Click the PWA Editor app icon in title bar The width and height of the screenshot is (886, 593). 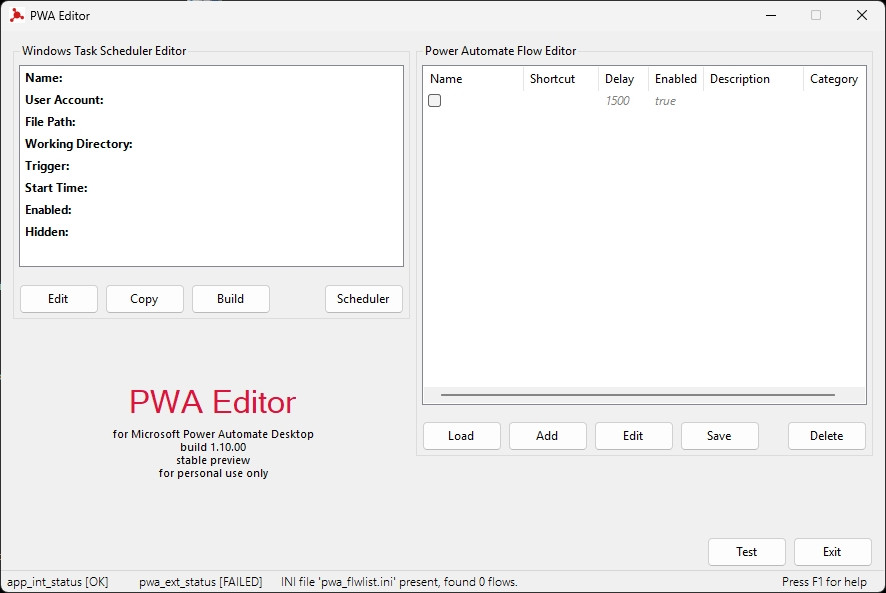[x=16, y=15]
